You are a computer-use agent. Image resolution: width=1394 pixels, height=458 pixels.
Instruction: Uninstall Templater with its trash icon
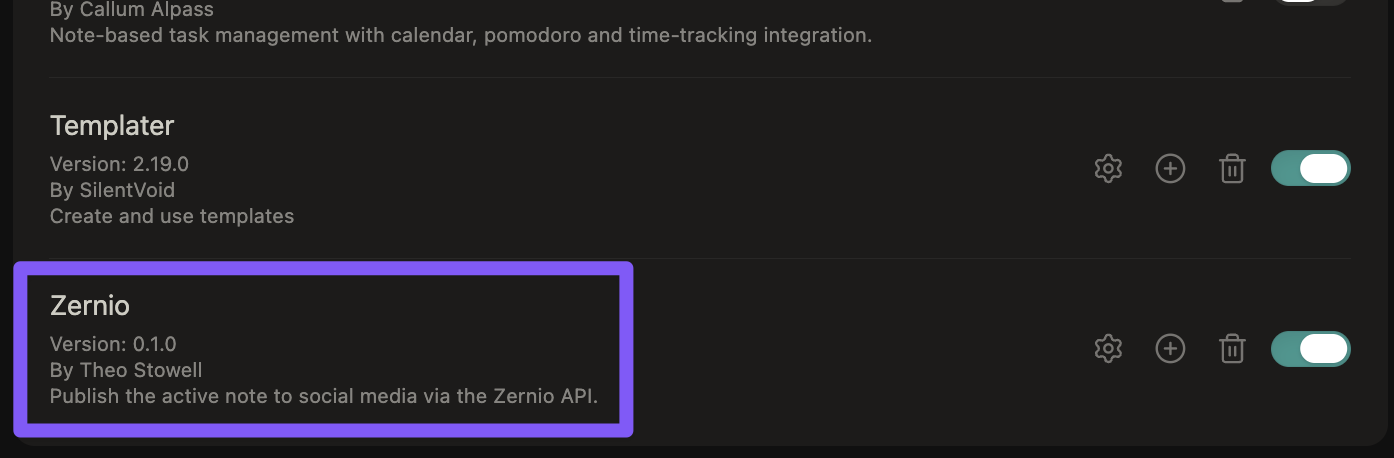1232,169
